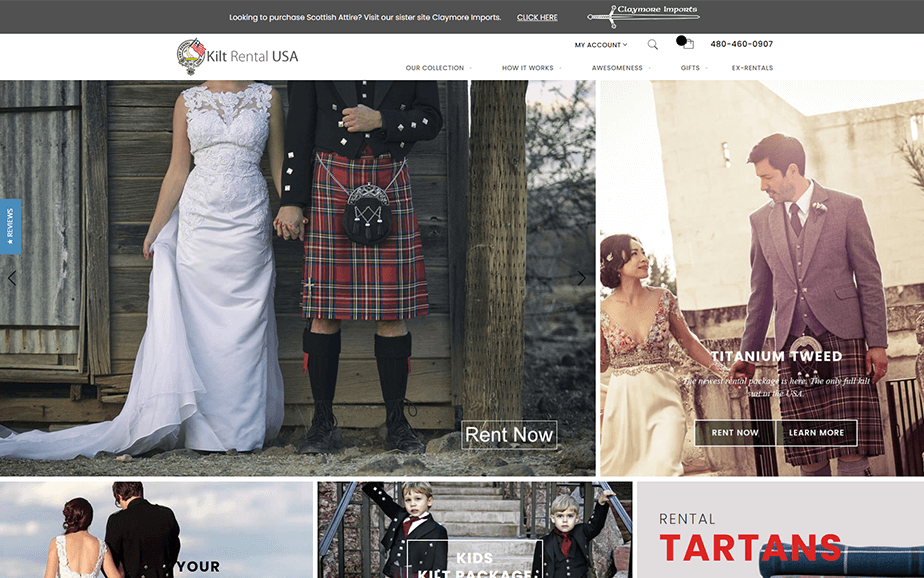Open the HOW IT WORKS dropdown

point(528,67)
